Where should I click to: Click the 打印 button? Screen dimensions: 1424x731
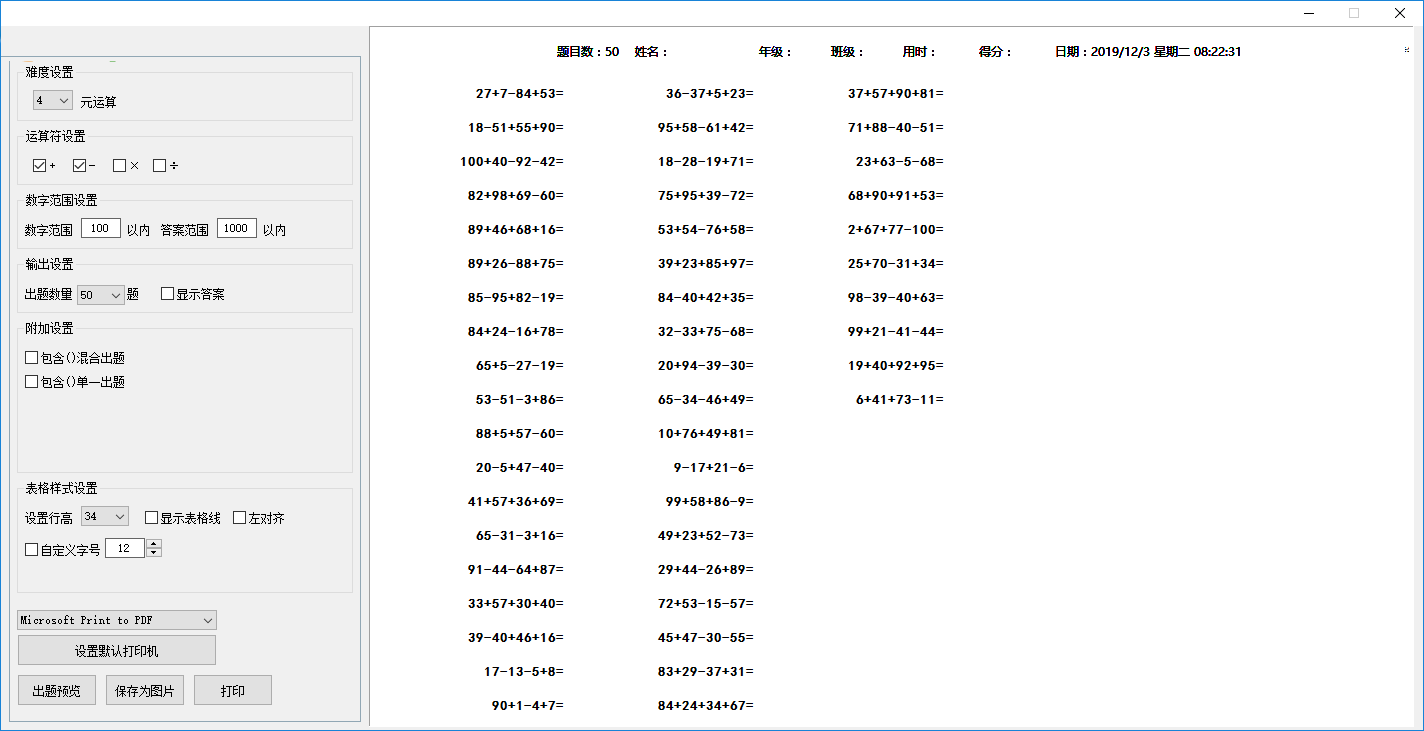coord(233,691)
